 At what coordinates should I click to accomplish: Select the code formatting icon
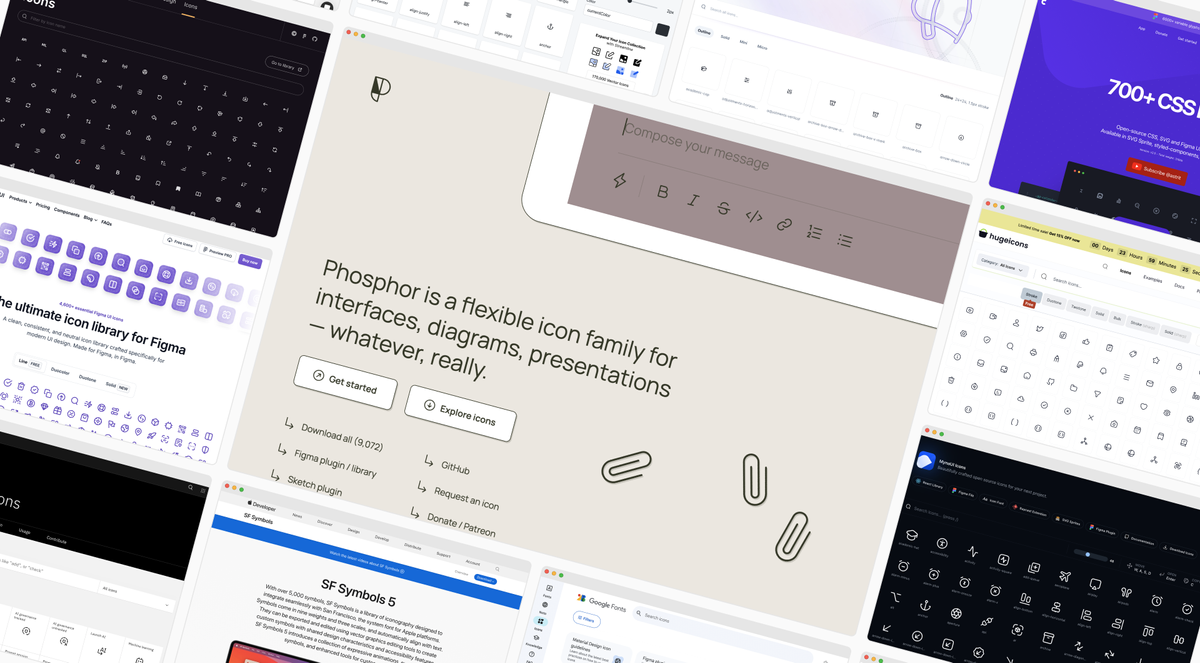pos(754,216)
